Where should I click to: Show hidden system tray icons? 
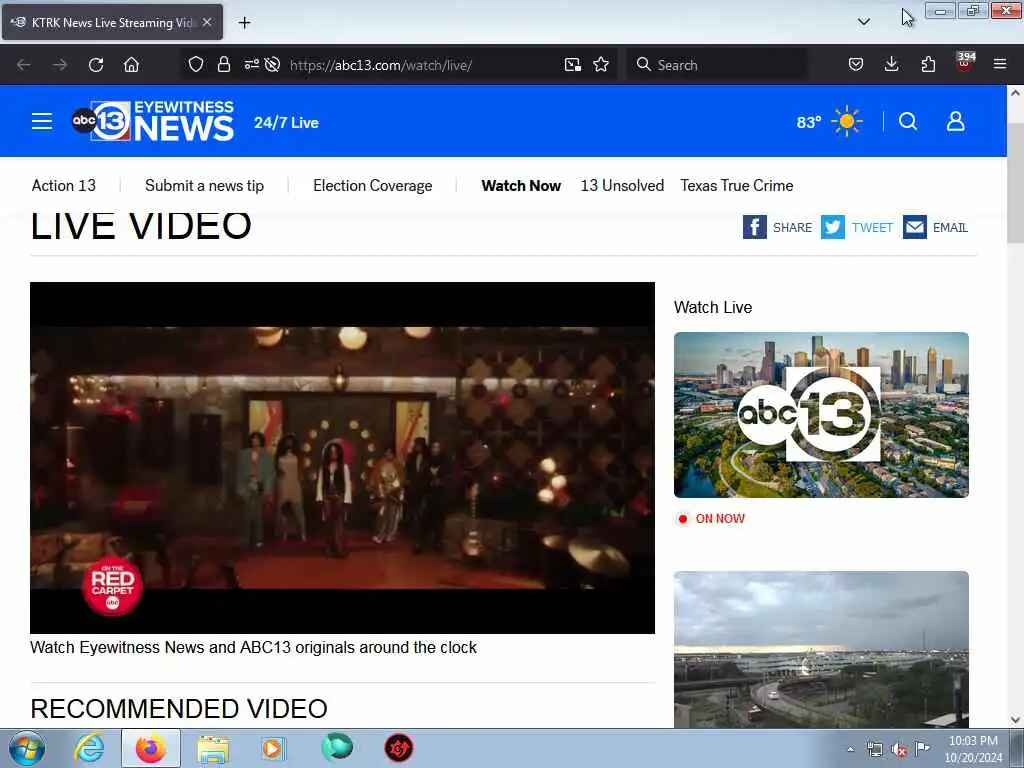pyautogui.click(x=850, y=749)
